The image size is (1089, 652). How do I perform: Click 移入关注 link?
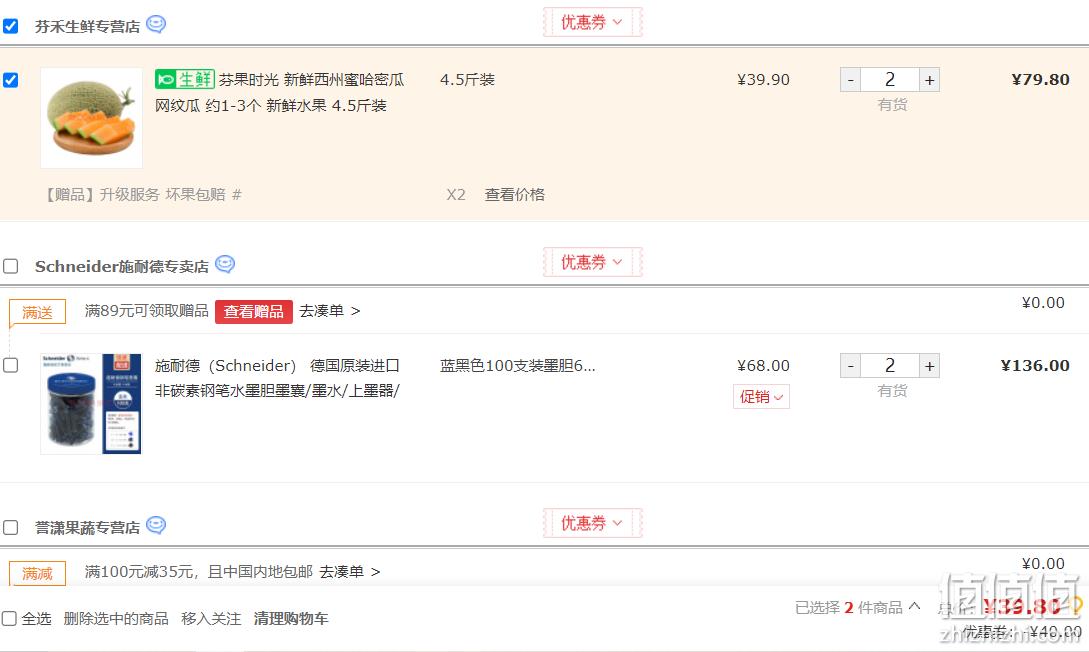(211, 619)
